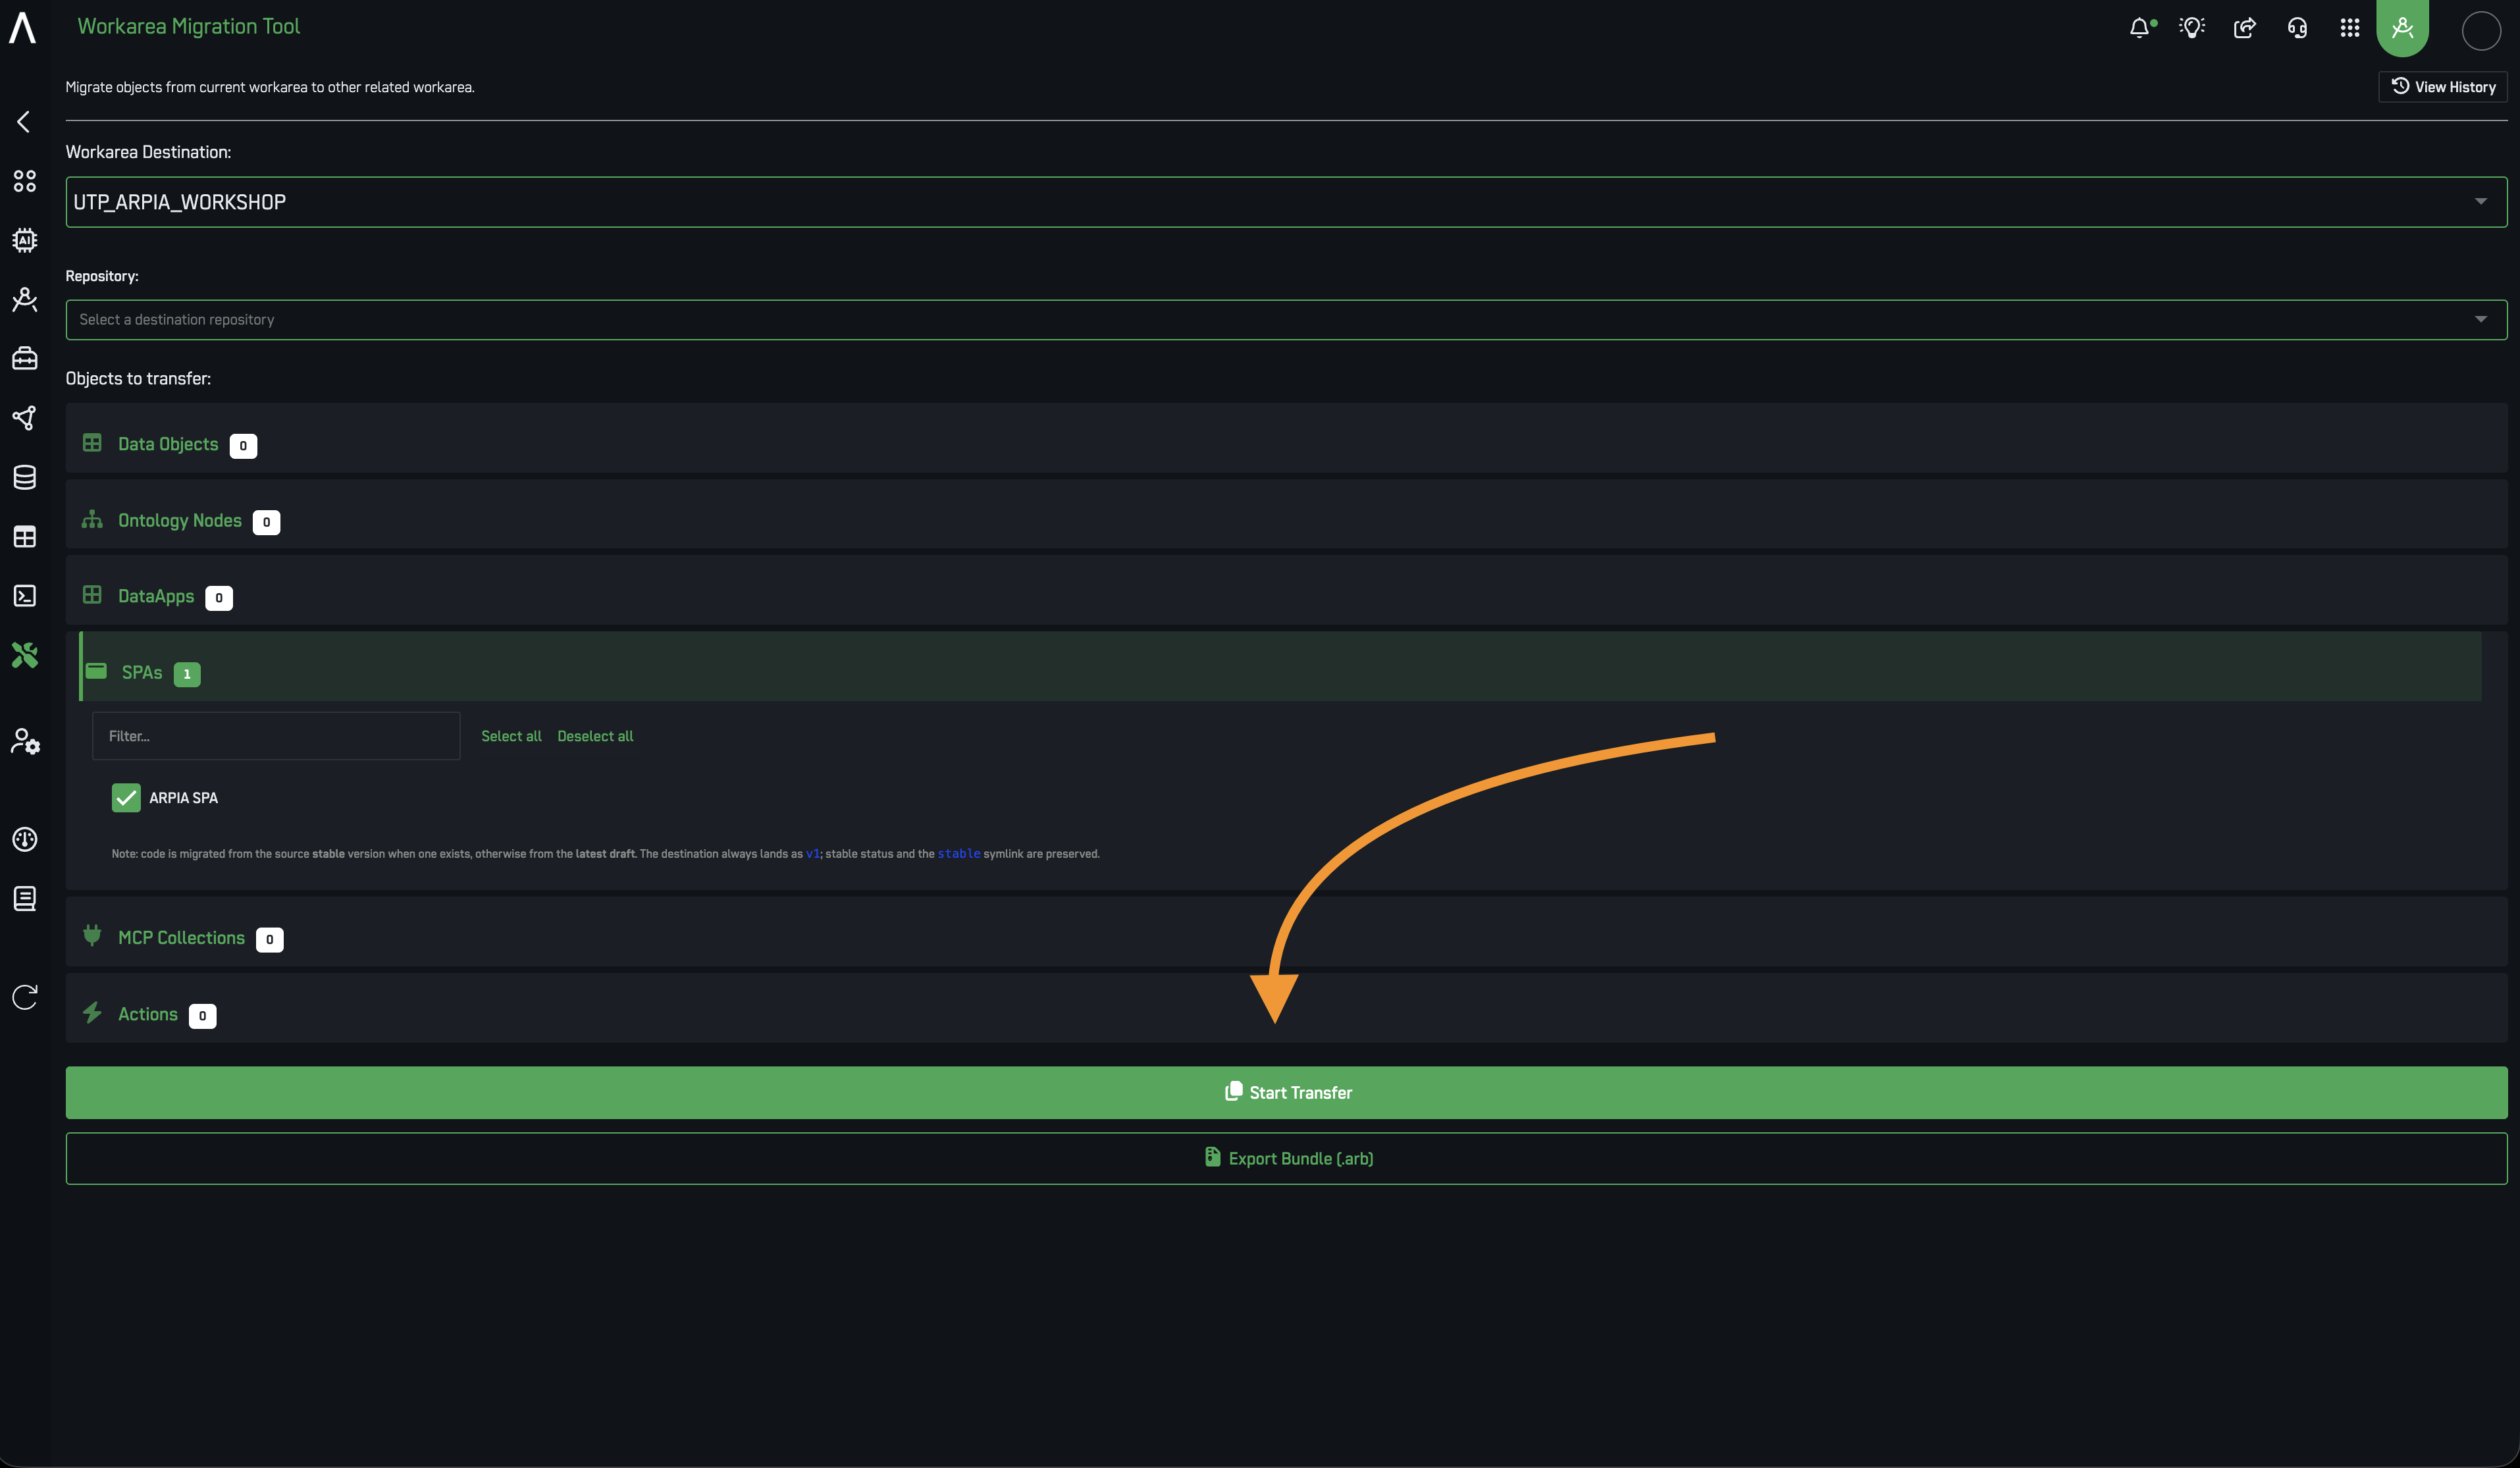Open the AI chip sidebar icon

25,240
